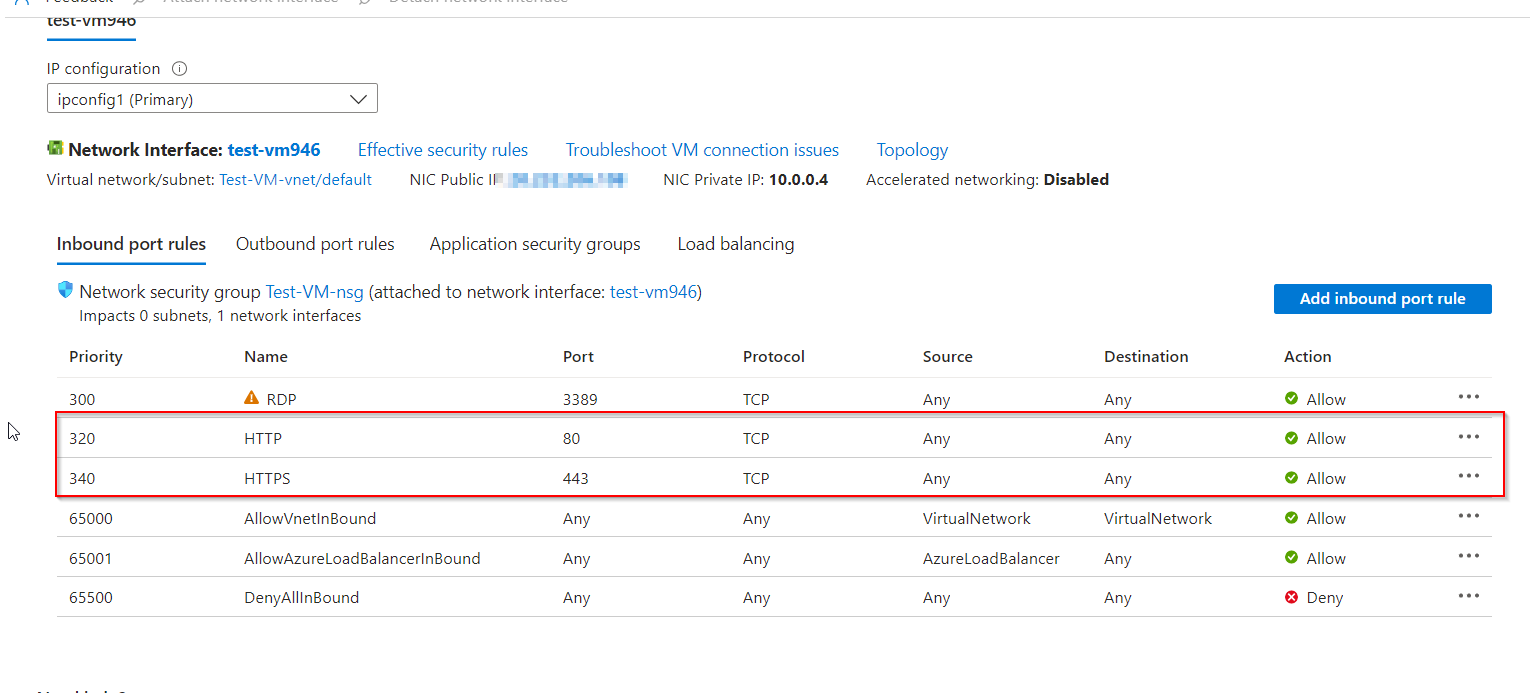Image resolution: width=1530 pixels, height=693 pixels.
Task: Click the Action column header
Action: (x=1308, y=357)
